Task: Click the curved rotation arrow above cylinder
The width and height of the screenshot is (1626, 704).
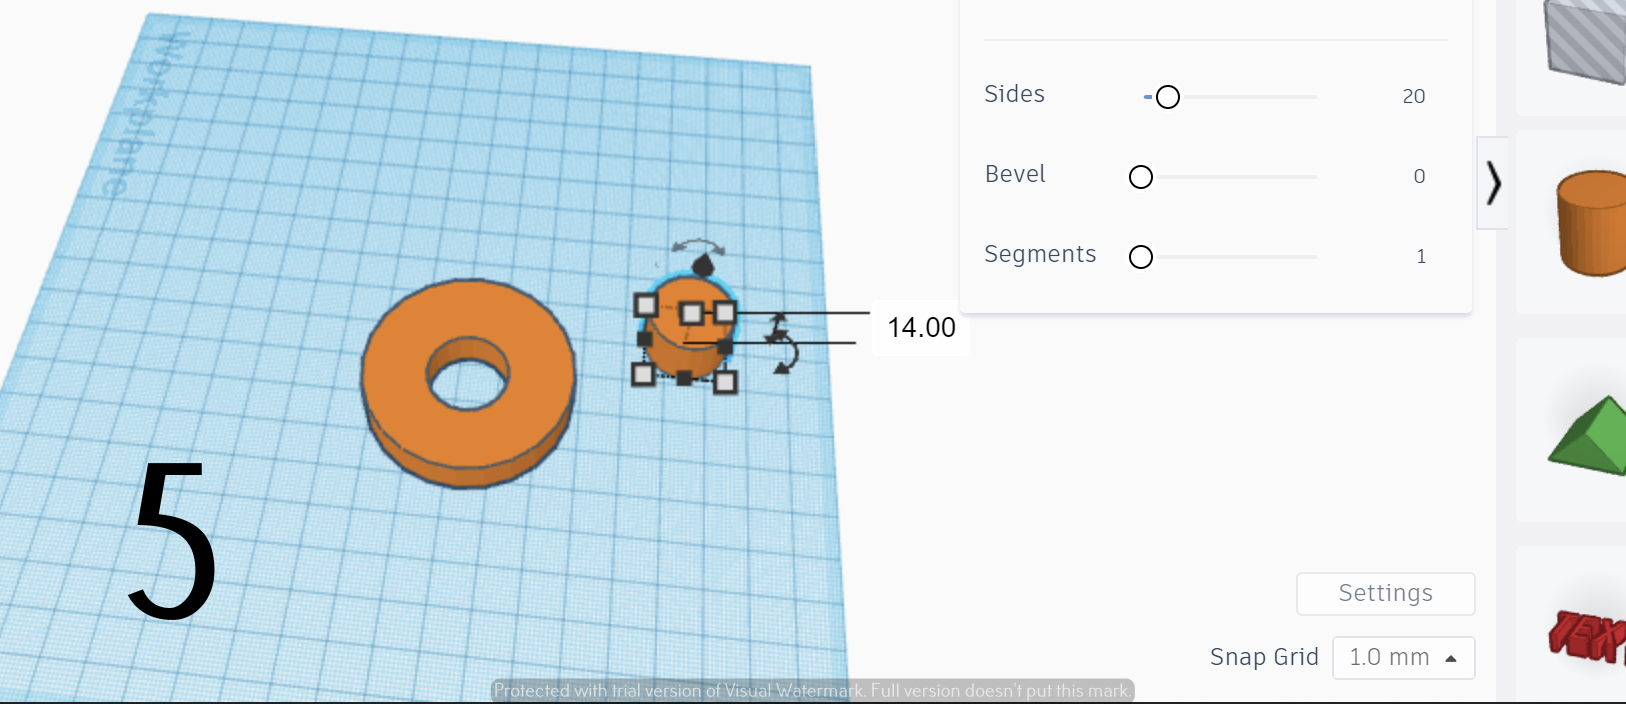Action: tap(697, 245)
